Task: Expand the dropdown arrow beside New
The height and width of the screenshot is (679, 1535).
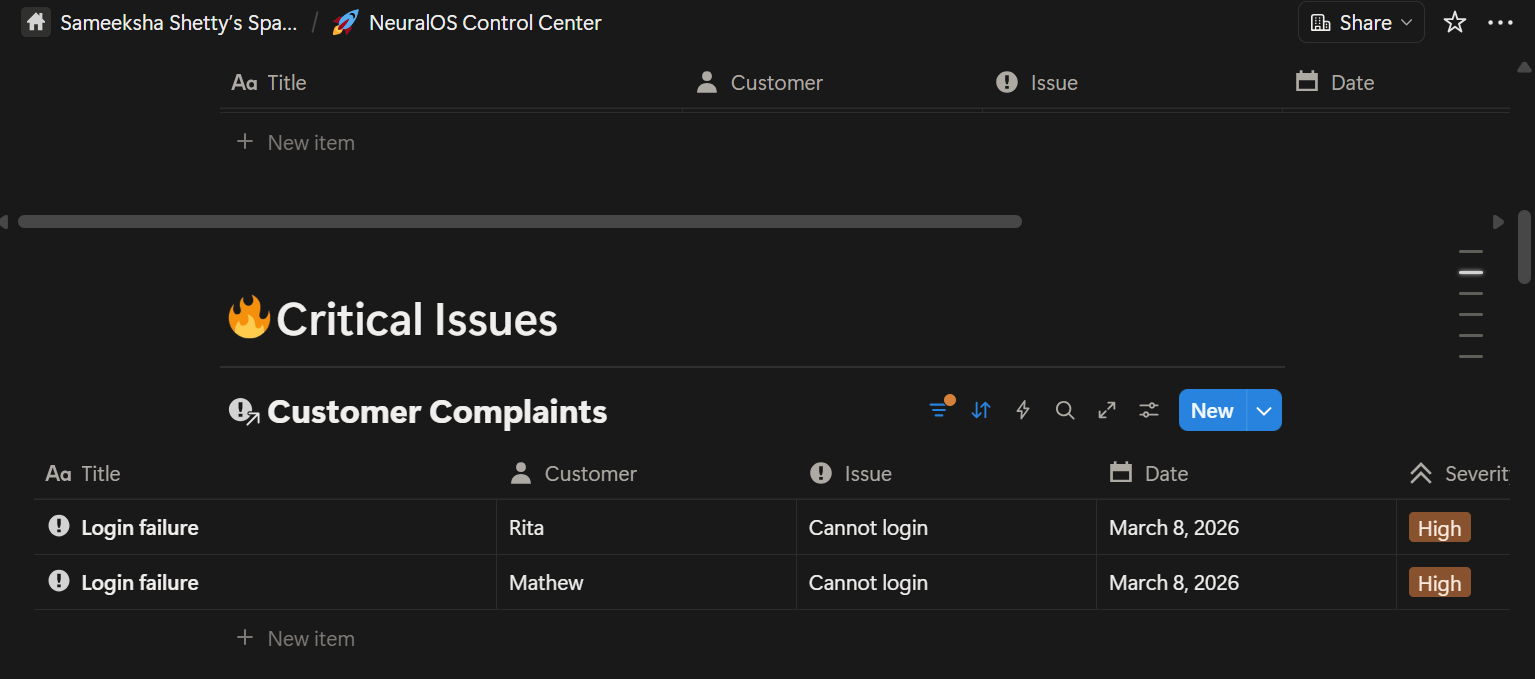Action: [1264, 410]
